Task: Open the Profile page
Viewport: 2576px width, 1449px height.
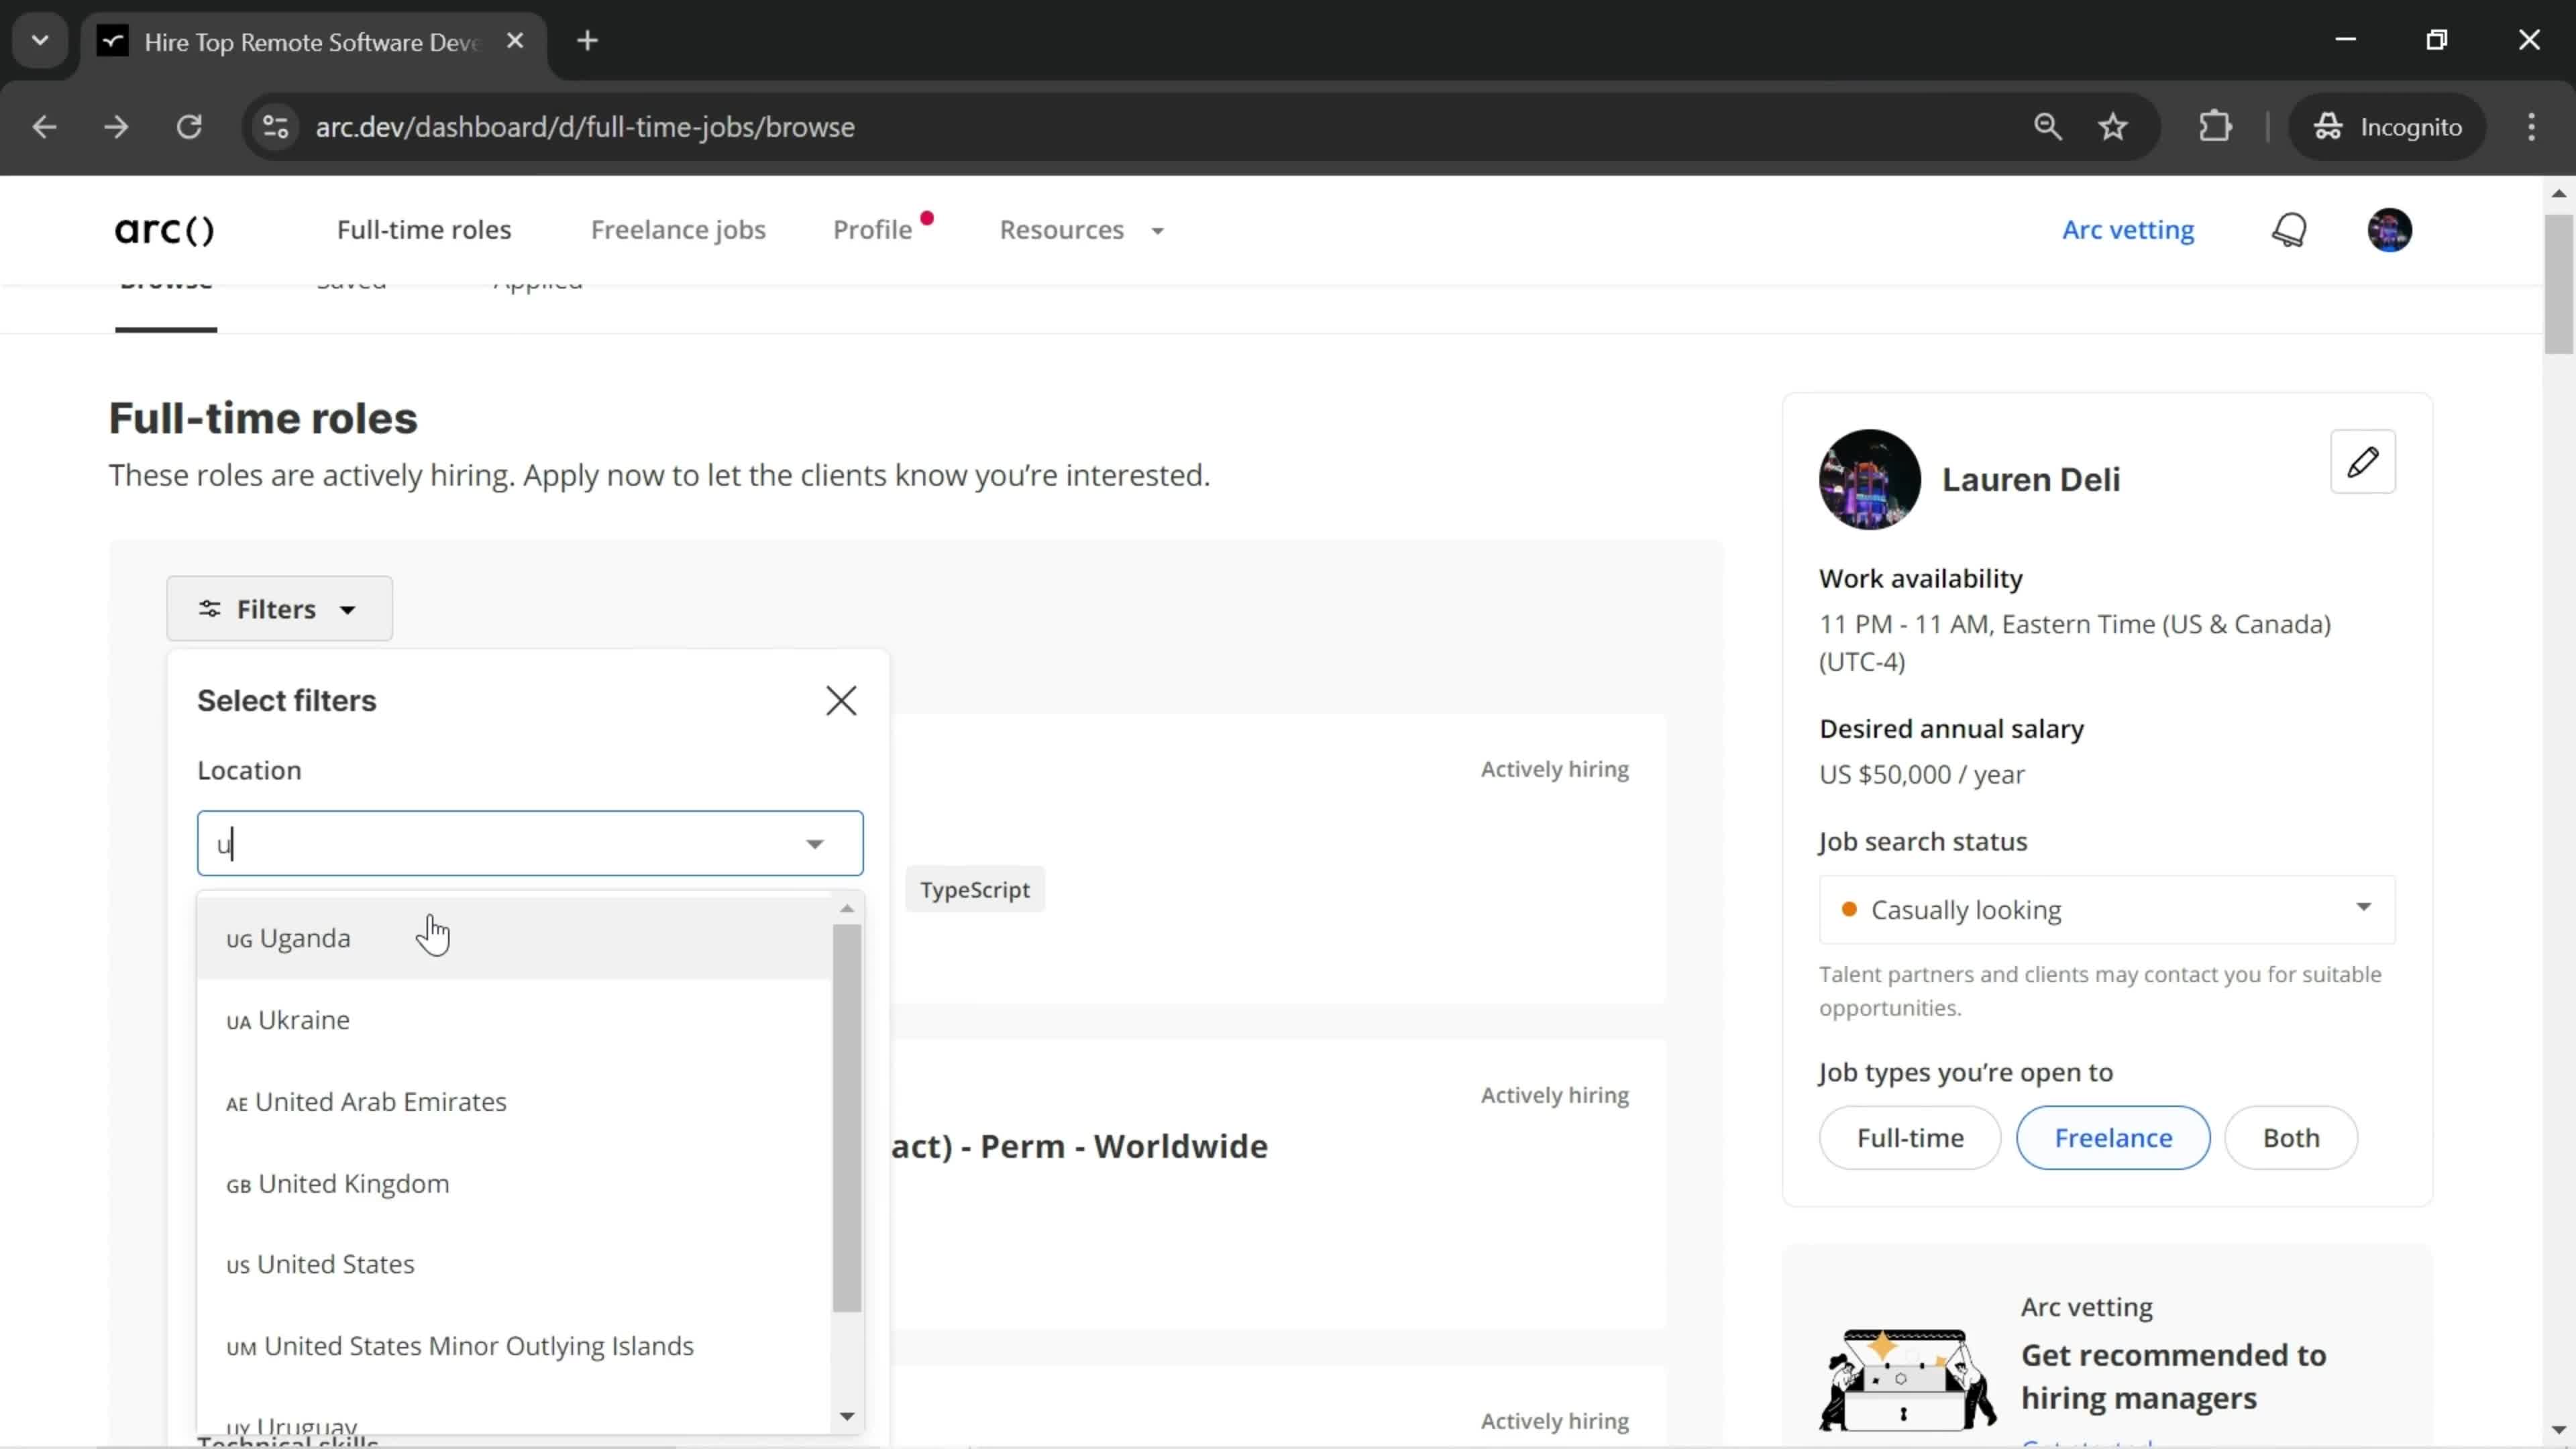Action: pos(872,230)
